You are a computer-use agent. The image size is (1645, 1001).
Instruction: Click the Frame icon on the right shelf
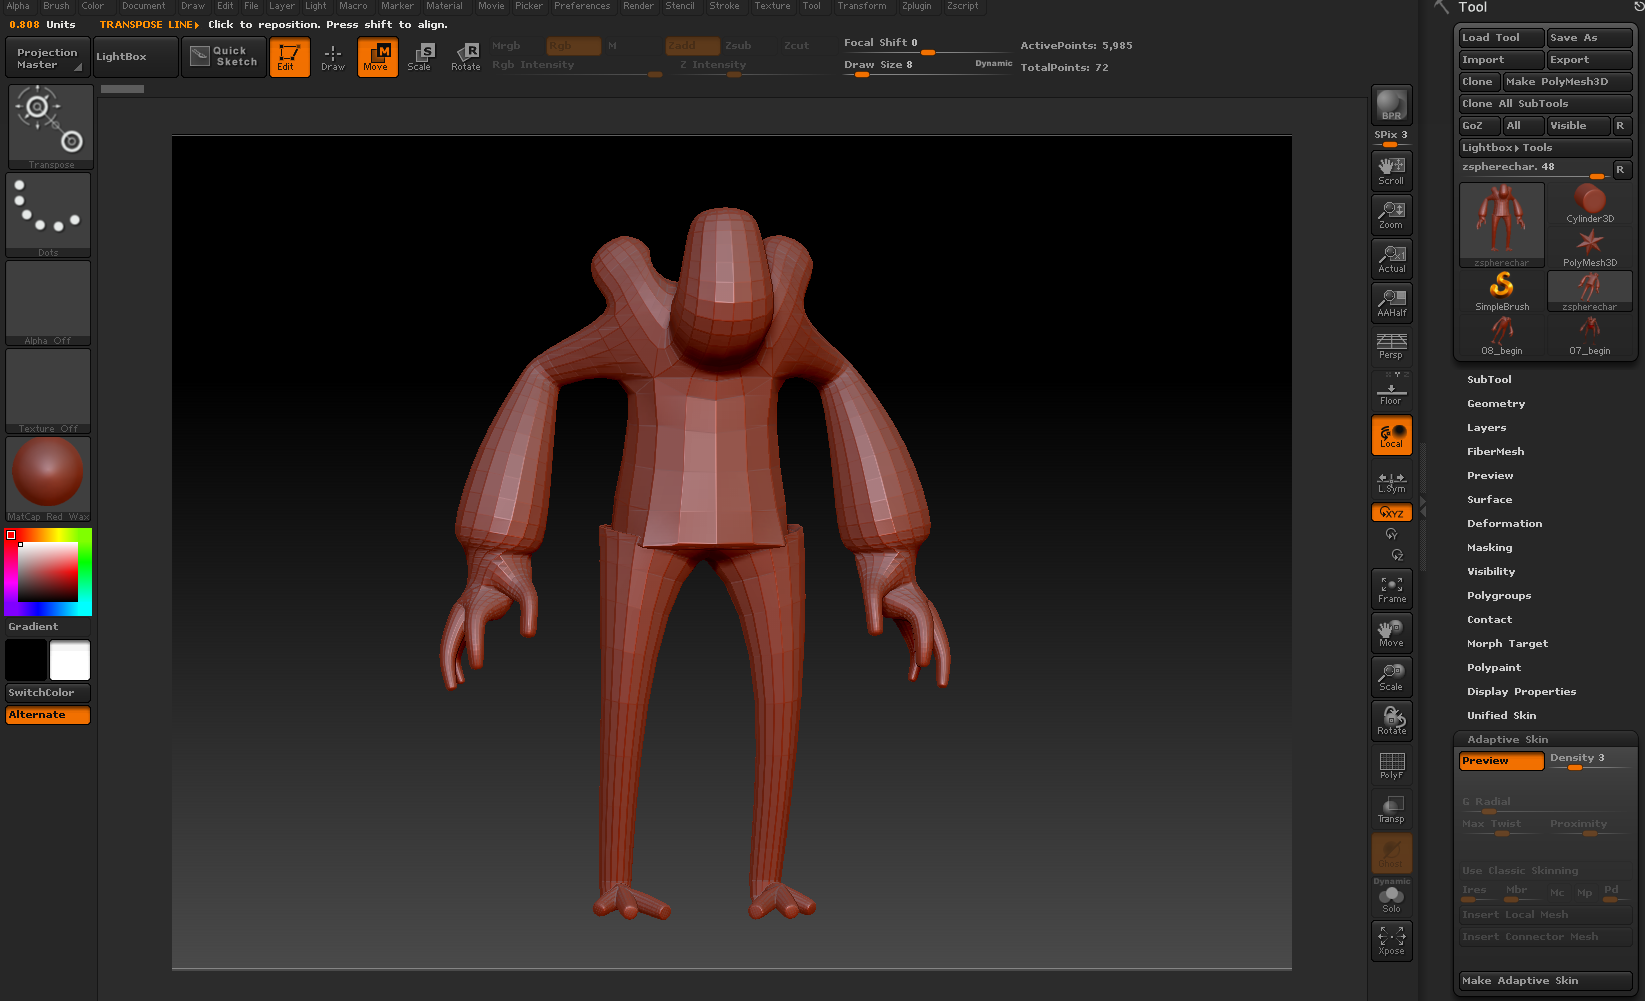[1391, 588]
